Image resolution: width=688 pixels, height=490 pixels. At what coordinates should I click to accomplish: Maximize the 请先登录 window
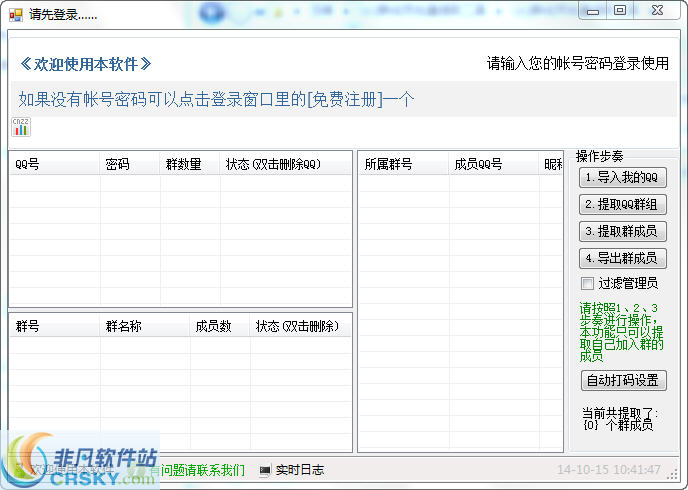620,11
